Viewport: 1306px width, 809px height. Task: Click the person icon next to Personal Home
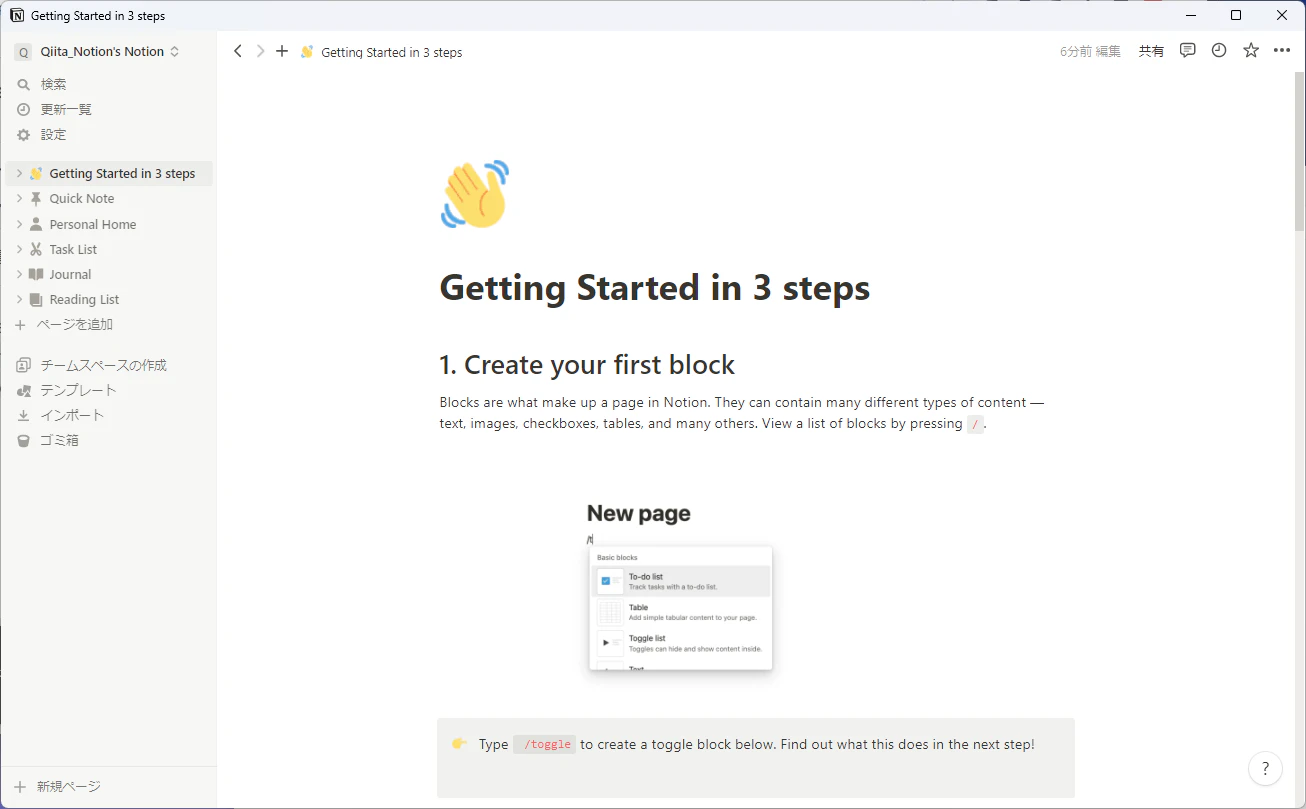[36, 224]
